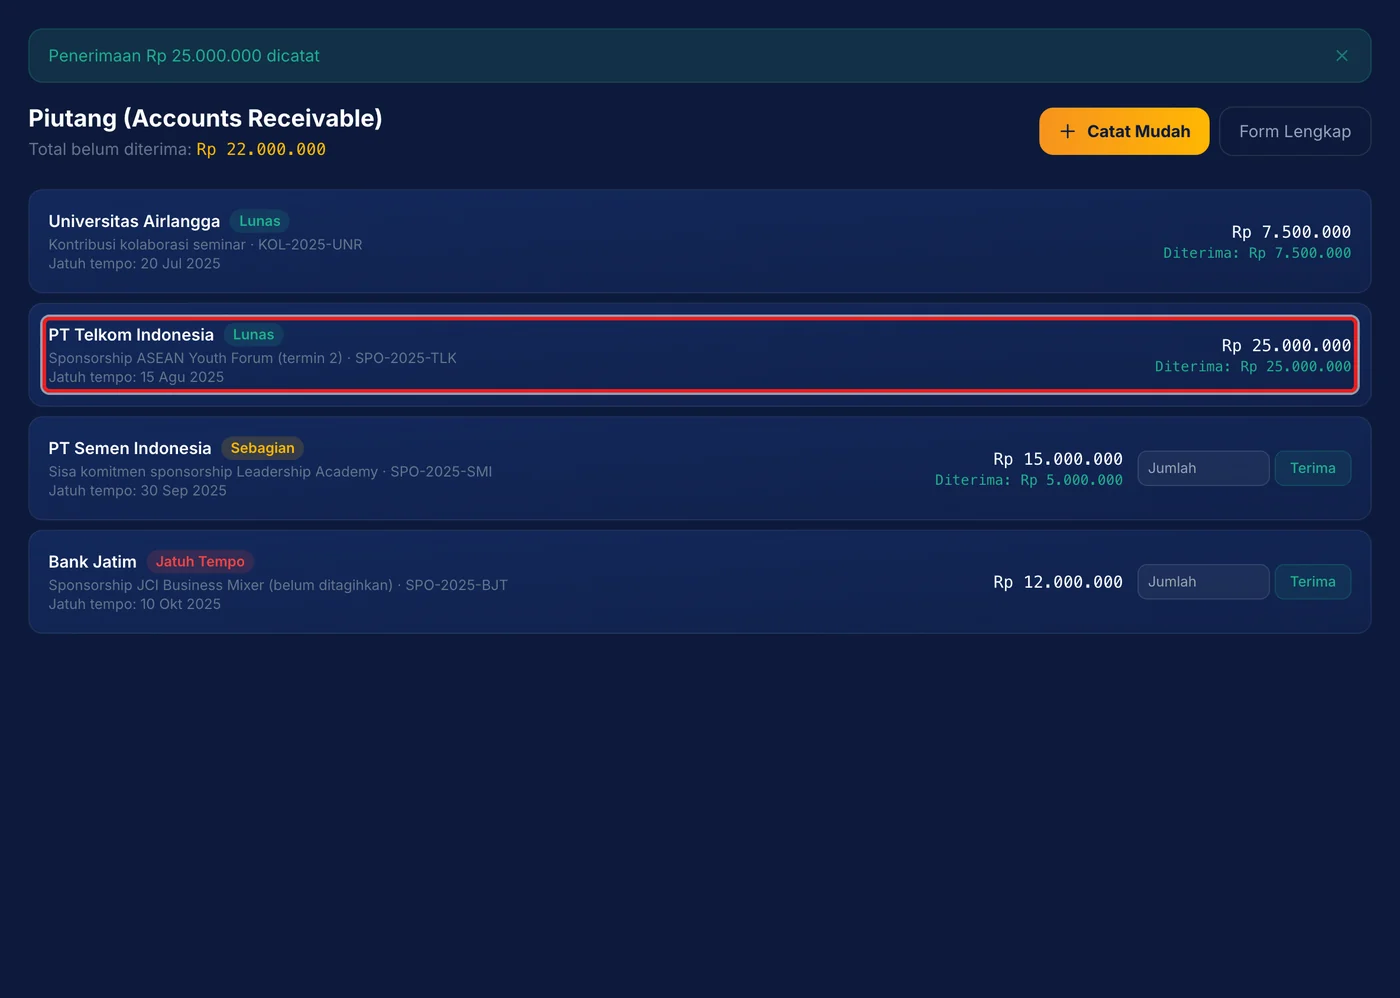Dismiss the Penerimaan notification with X icon
The width and height of the screenshot is (1400, 998).
coord(1342,56)
